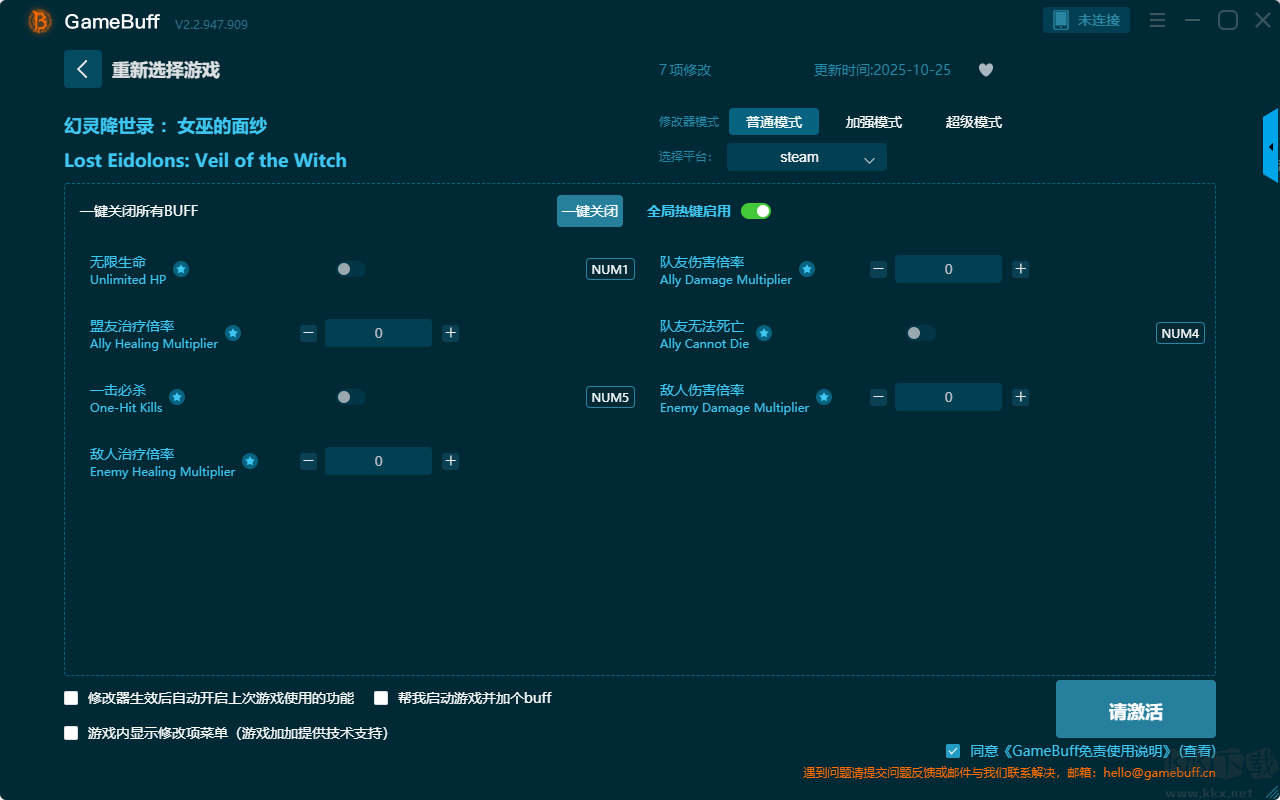Increase Ally Healing Multiplier with plus
The height and width of the screenshot is (800, 1280).
click(450, 333)
